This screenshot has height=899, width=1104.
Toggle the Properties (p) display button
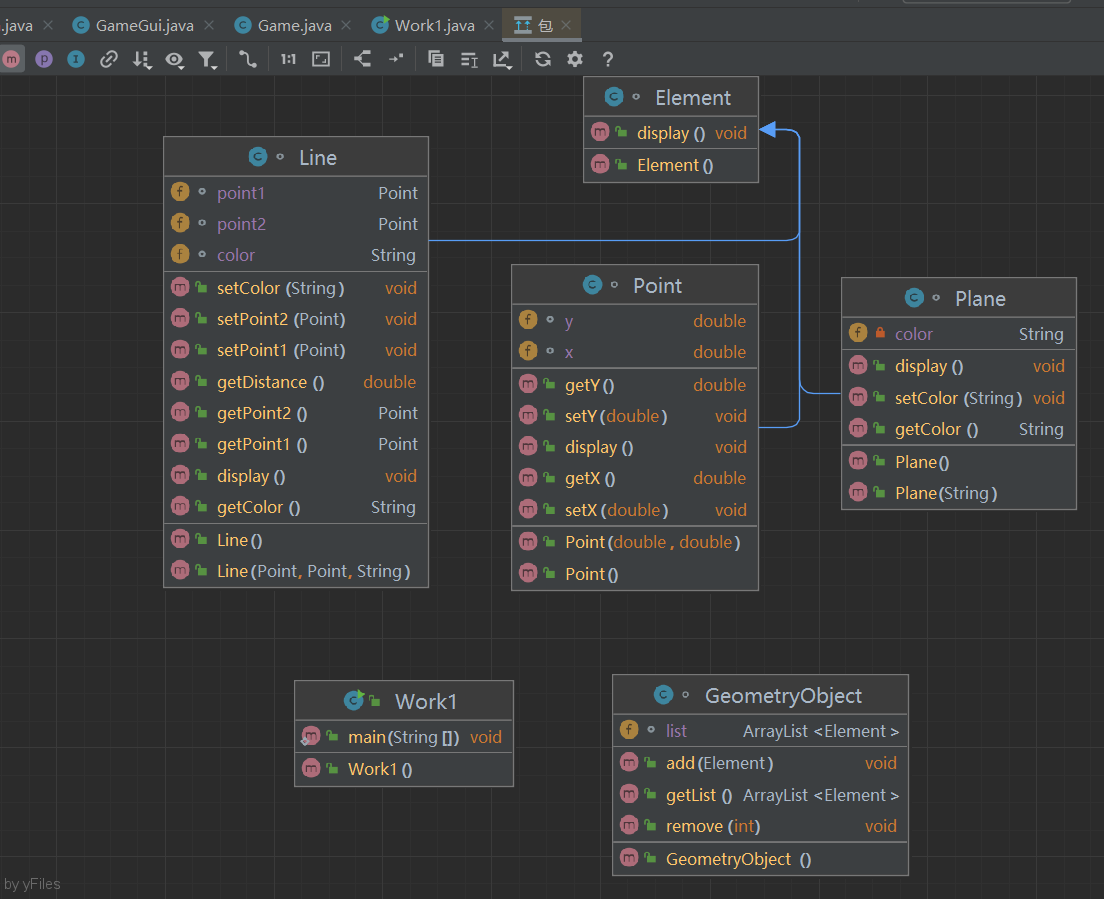click(44, 59)
